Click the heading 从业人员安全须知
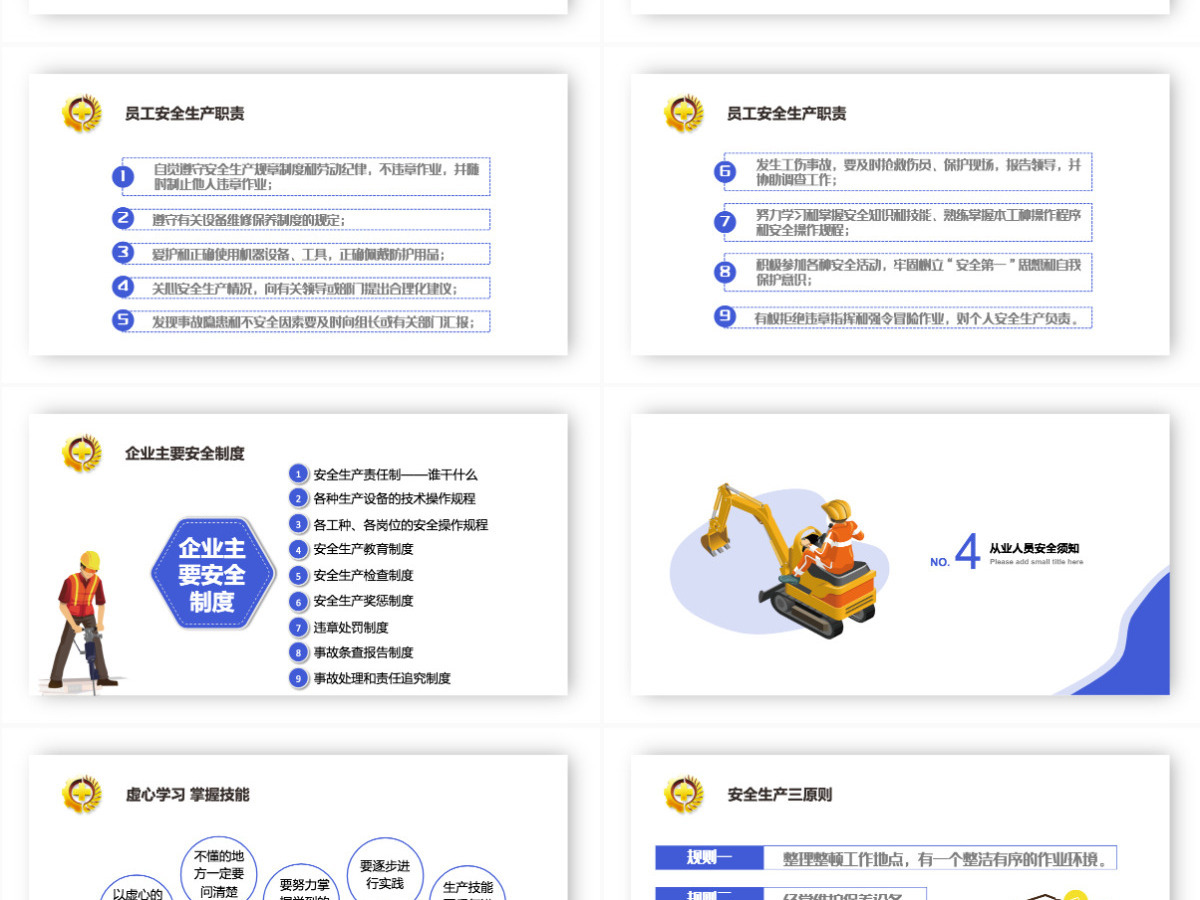This screenshot has height=900, width=1200. pos(1034,548)
